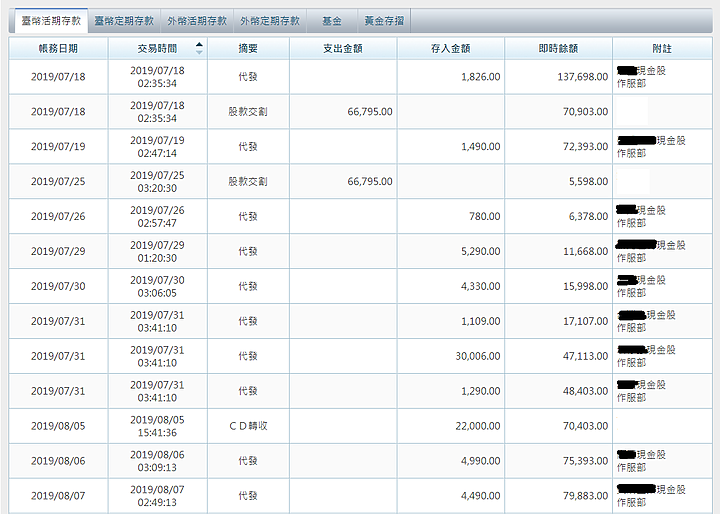Click accounting date 2019/08/07
This screenshot has height=514, width=720.
click(58, 496)
